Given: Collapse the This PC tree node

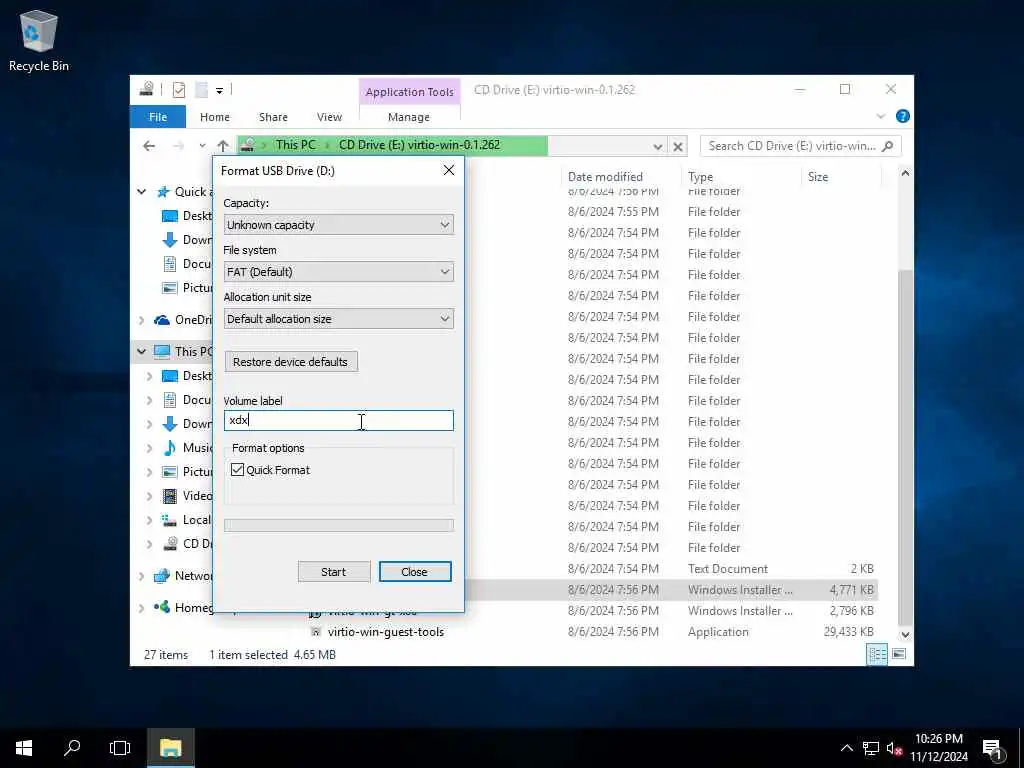Looking at the screenshot, I should point(141,351).
